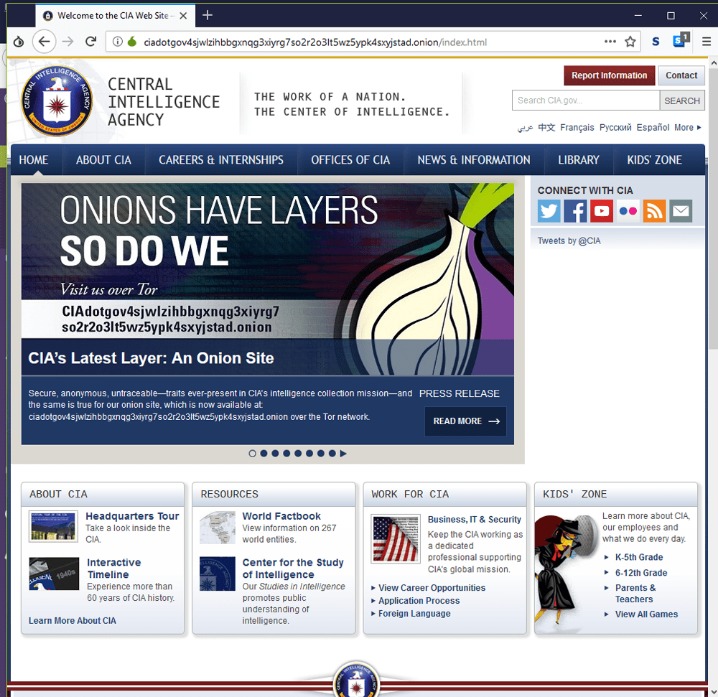718x697 pixels.
Task: Select the last carousel slide dot
Action: click(332, 453)
